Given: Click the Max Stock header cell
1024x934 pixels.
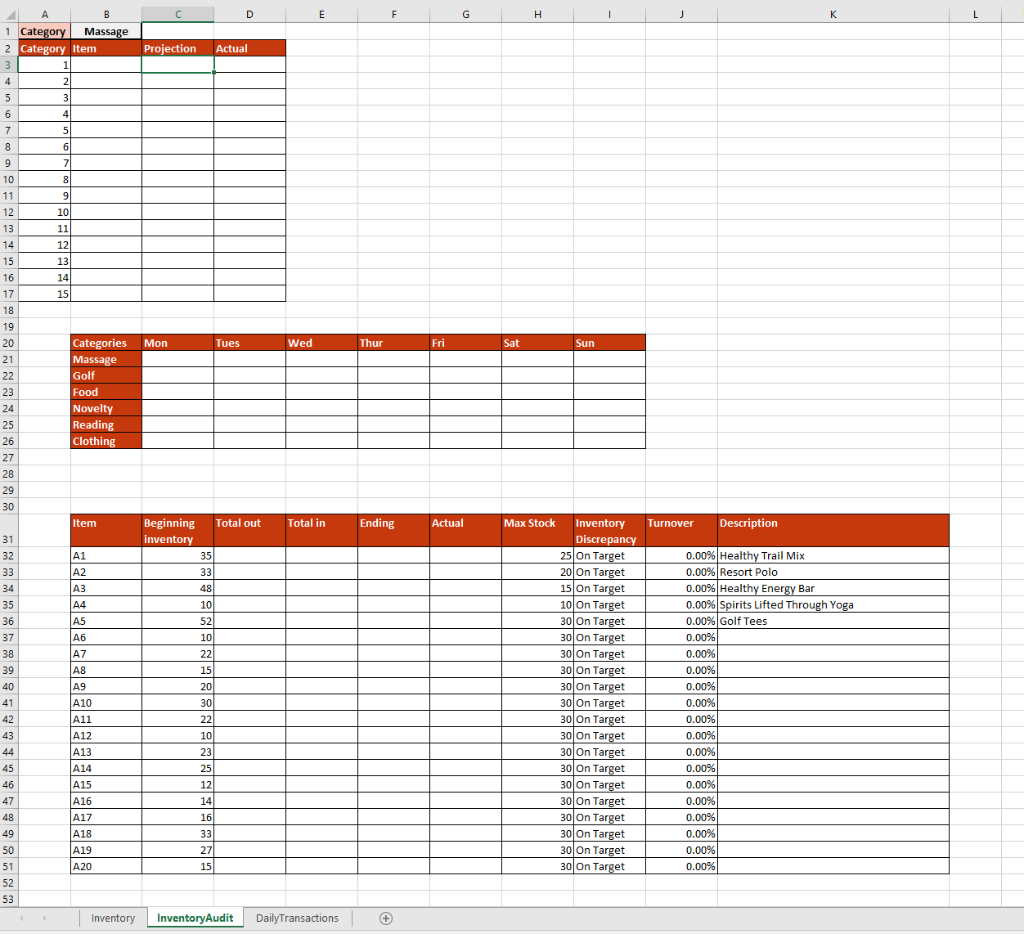Looking at the screenshot, I should 537,522.
